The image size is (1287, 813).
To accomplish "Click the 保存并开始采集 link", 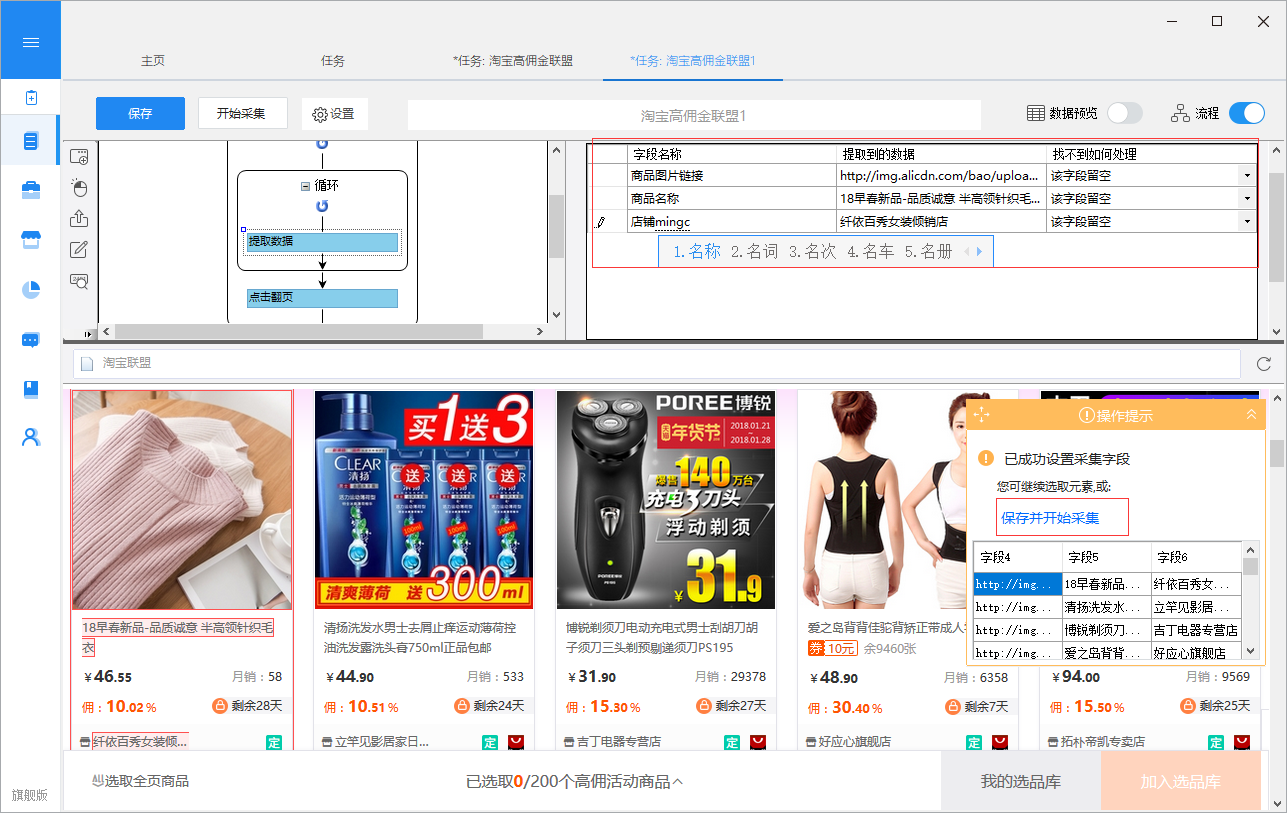I will click(x=1050, y=518).
